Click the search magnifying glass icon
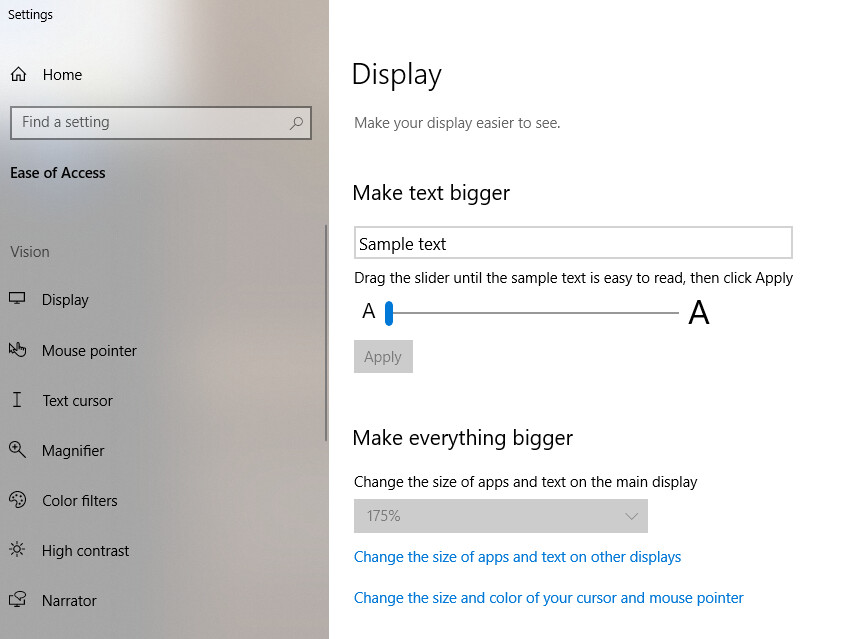This screenshot has width=867, height=639. click(296, 123)
